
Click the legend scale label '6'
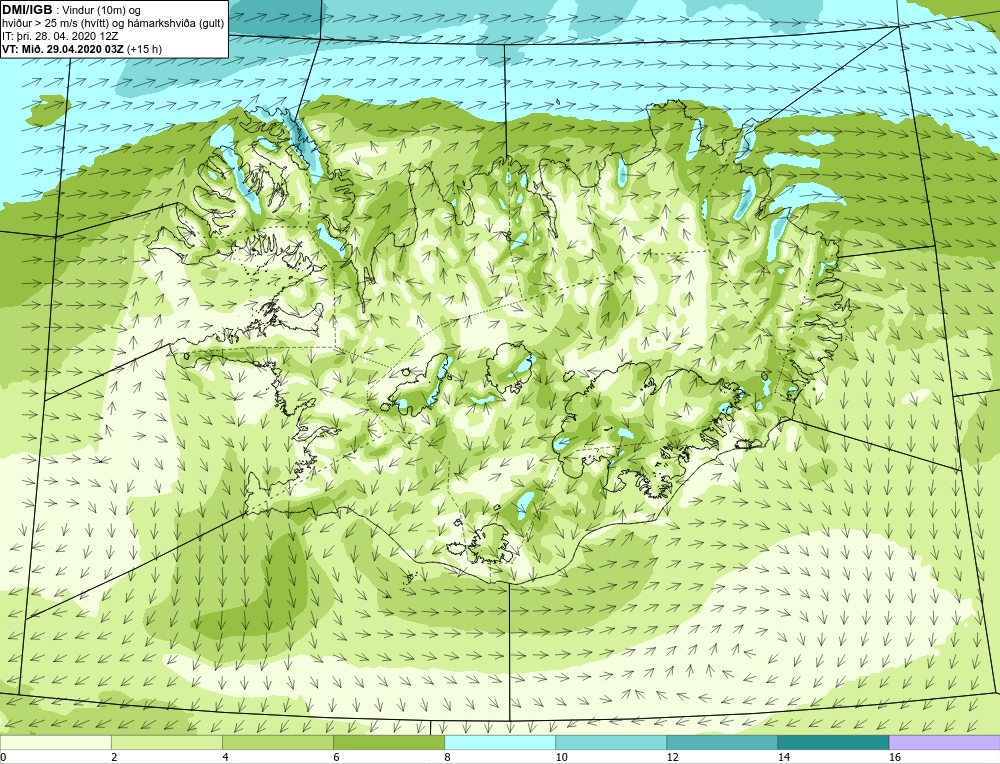[x=336, y=757]
